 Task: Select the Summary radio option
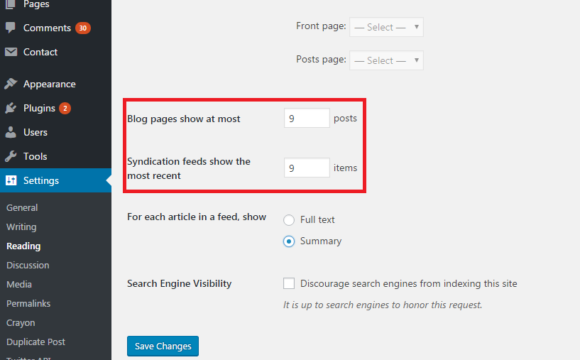point(289,241)
